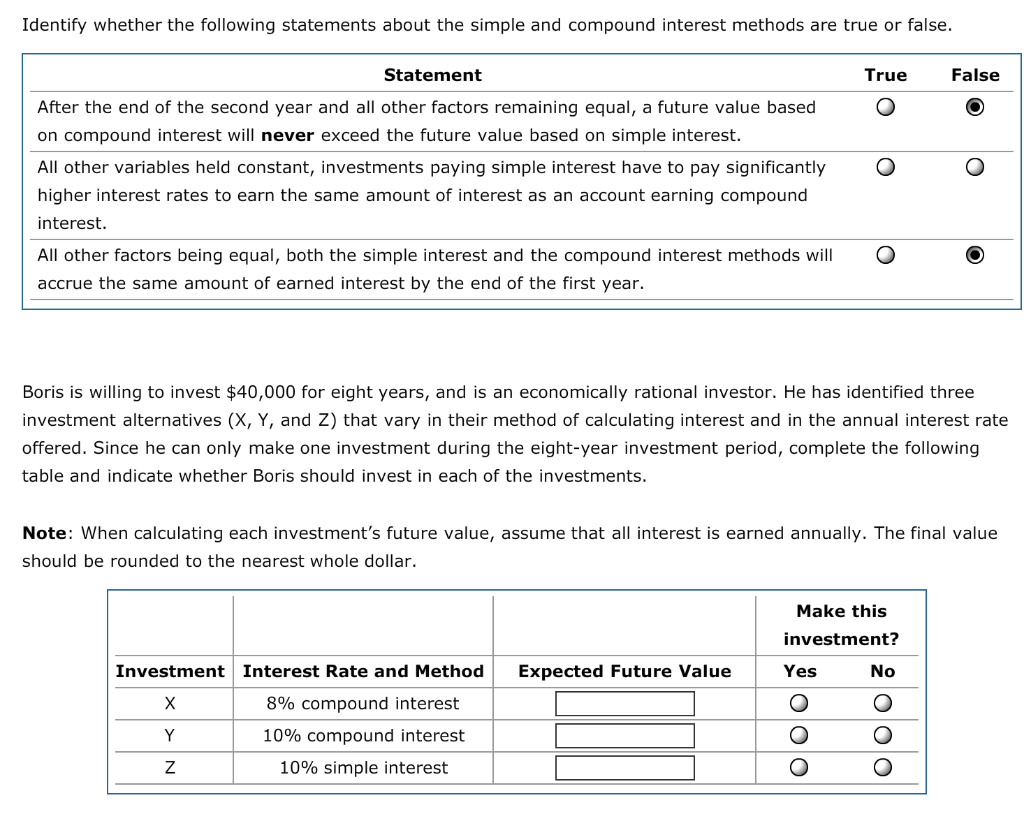Click the future value field for Investment Z
The image size is (1024, 821).
tap(623, 767)
